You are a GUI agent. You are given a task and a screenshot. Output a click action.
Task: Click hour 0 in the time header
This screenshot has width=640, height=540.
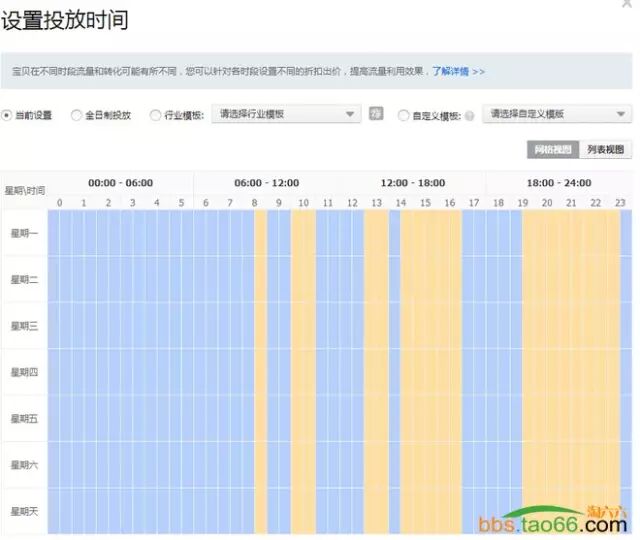(x=60, y=203)
